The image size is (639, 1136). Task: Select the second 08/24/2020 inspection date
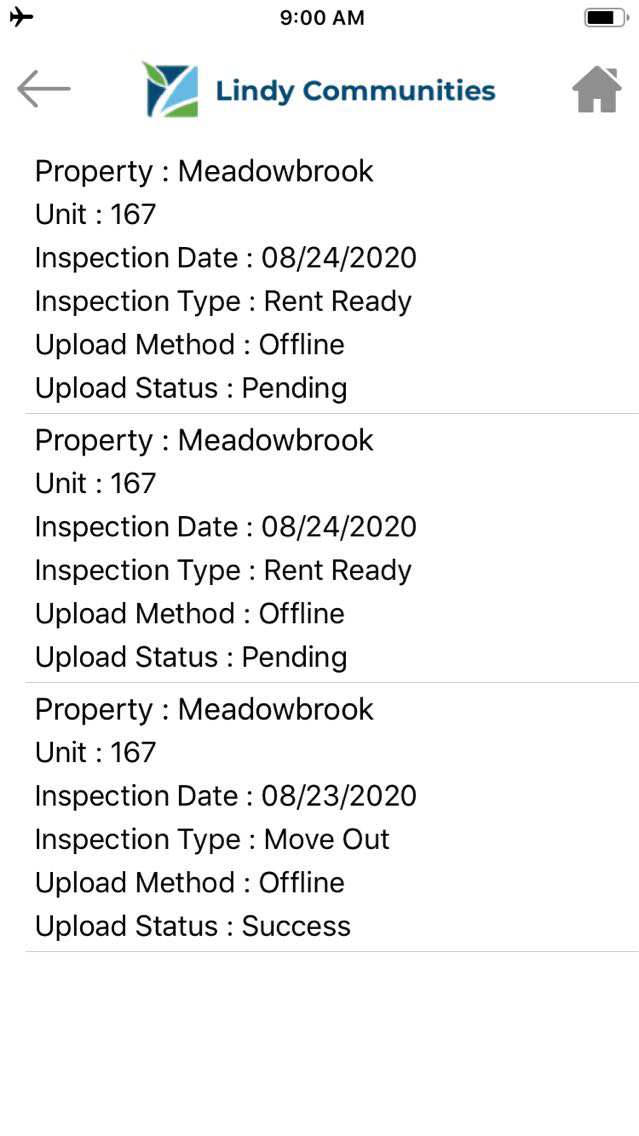pos(225,527)
